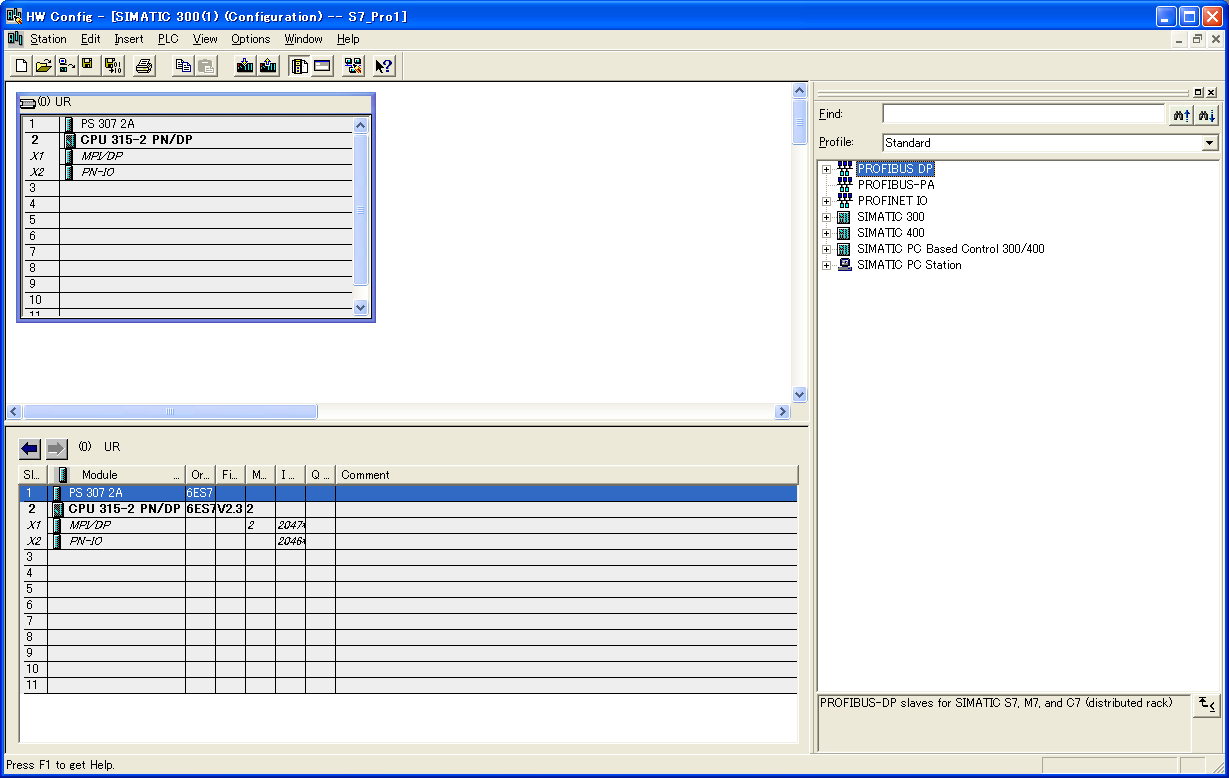
Task: Click Upload to PG toolbar icon
Action: [268, 66]
